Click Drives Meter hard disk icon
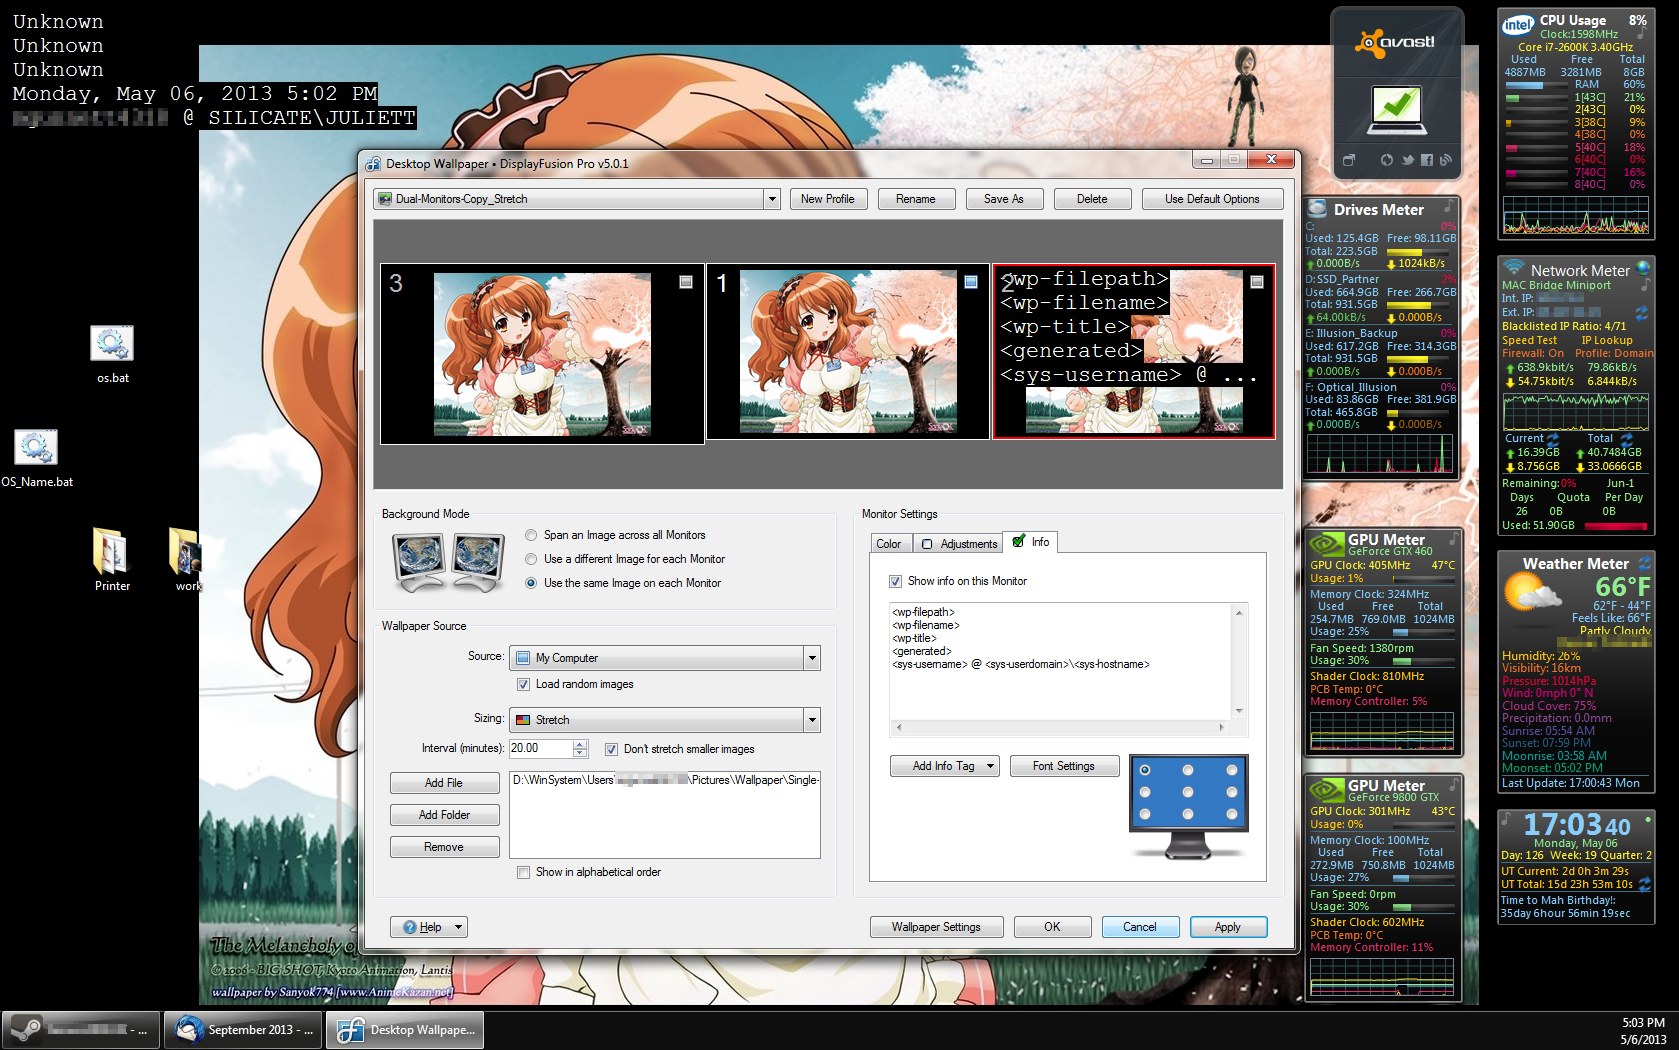The width and height of the screenshot is (1679, 1050). pyautogui.click(x=1318, y=208)
